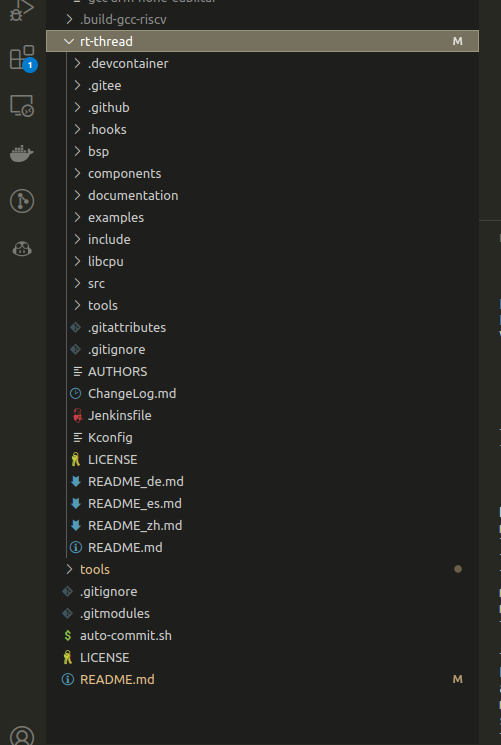501x745 pixels.
Task: Expand the examples folder
Action: point(77,217)
